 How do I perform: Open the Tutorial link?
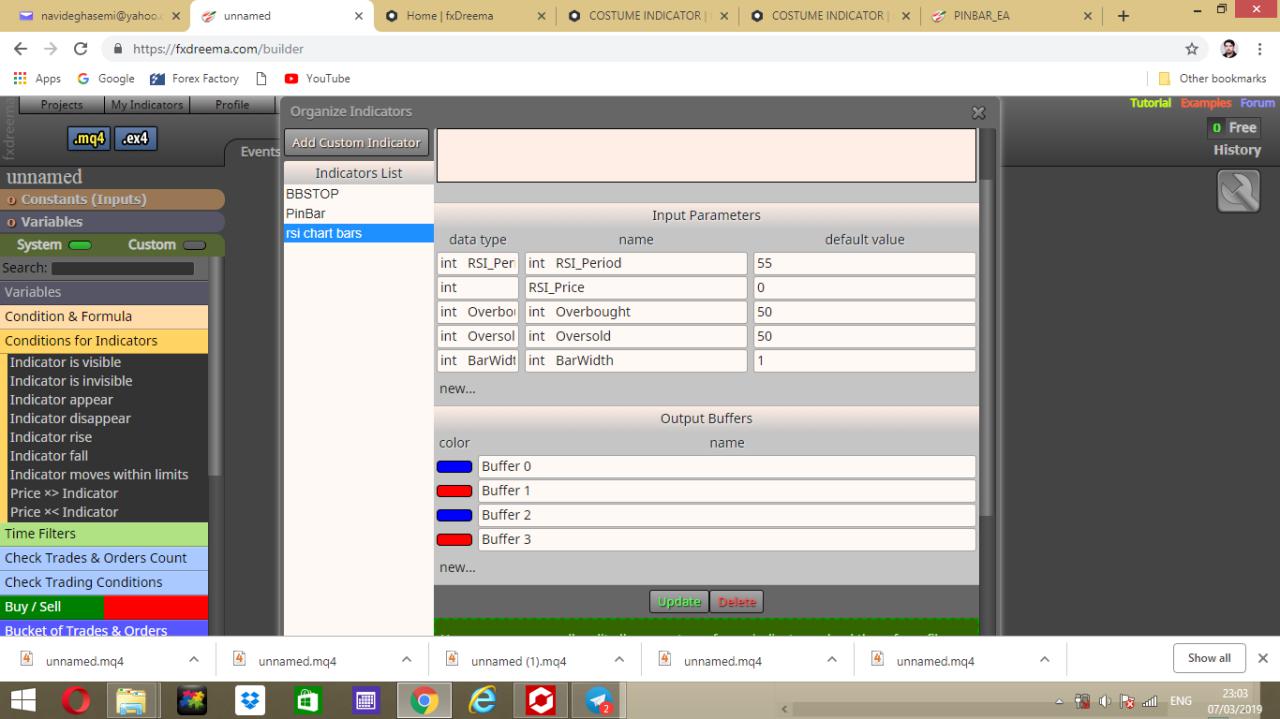pos(1152,103)
